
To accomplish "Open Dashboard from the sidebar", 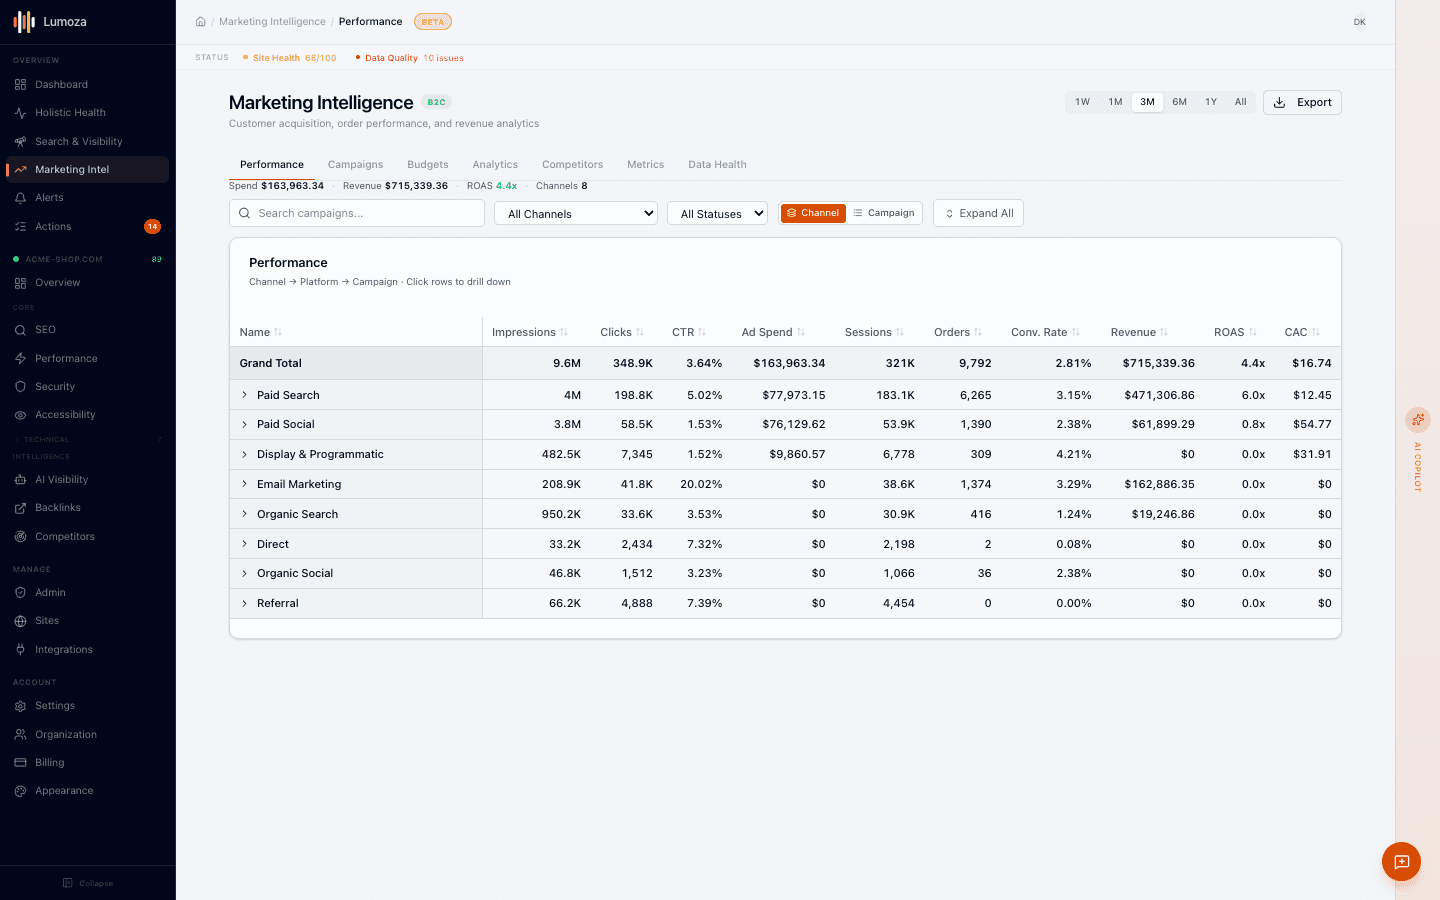I will pyautogui.click(x=87, y=84).
